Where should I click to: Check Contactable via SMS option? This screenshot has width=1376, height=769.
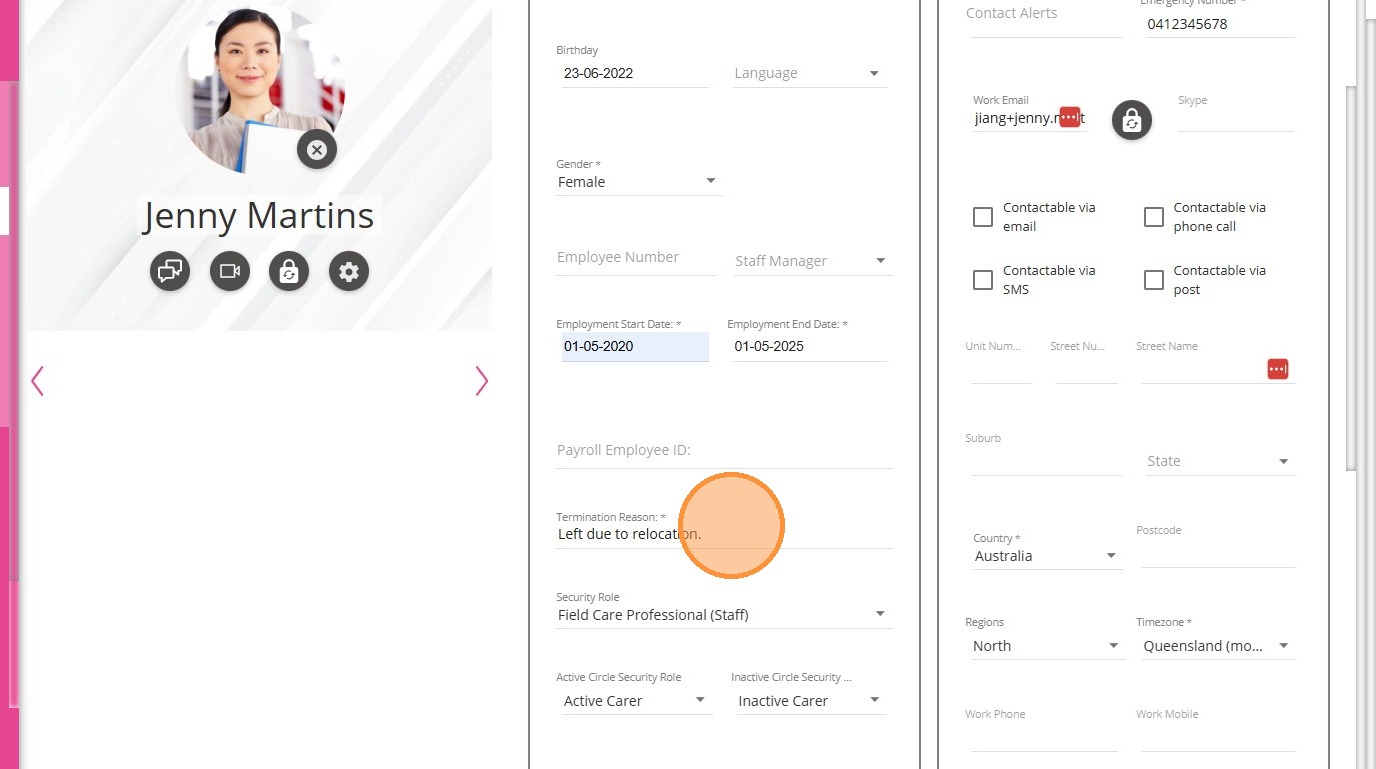(x=983, y=280)
